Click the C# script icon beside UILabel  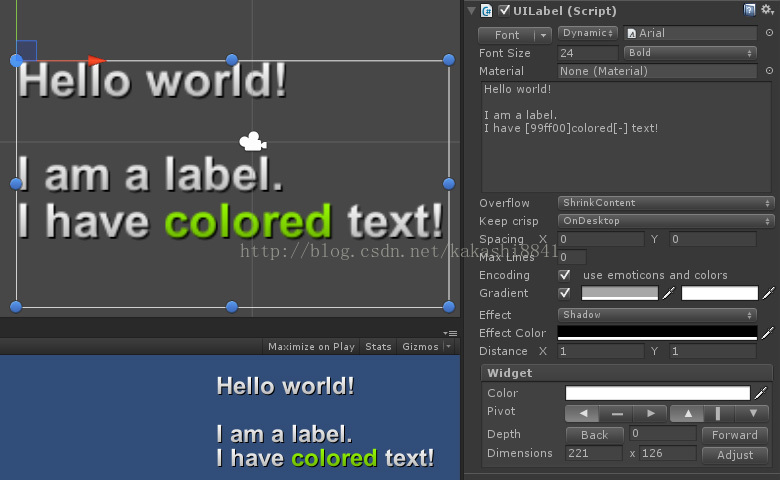click(x=487, y=10)
